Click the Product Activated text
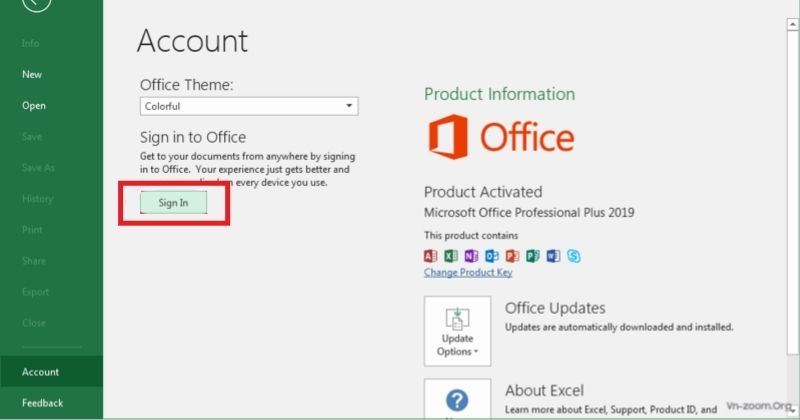This screenshot has height=420, width=800. [x=483, y=192]
